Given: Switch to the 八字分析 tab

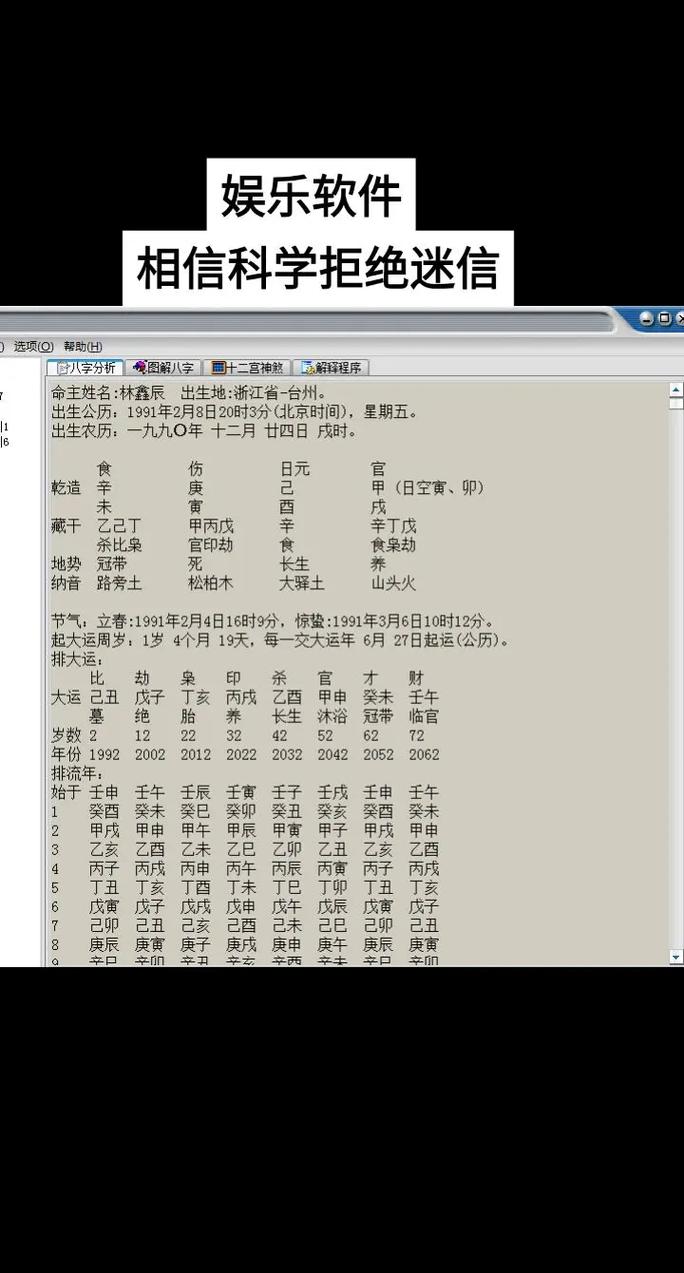Looking at the screenshot, I should (87, 368).
